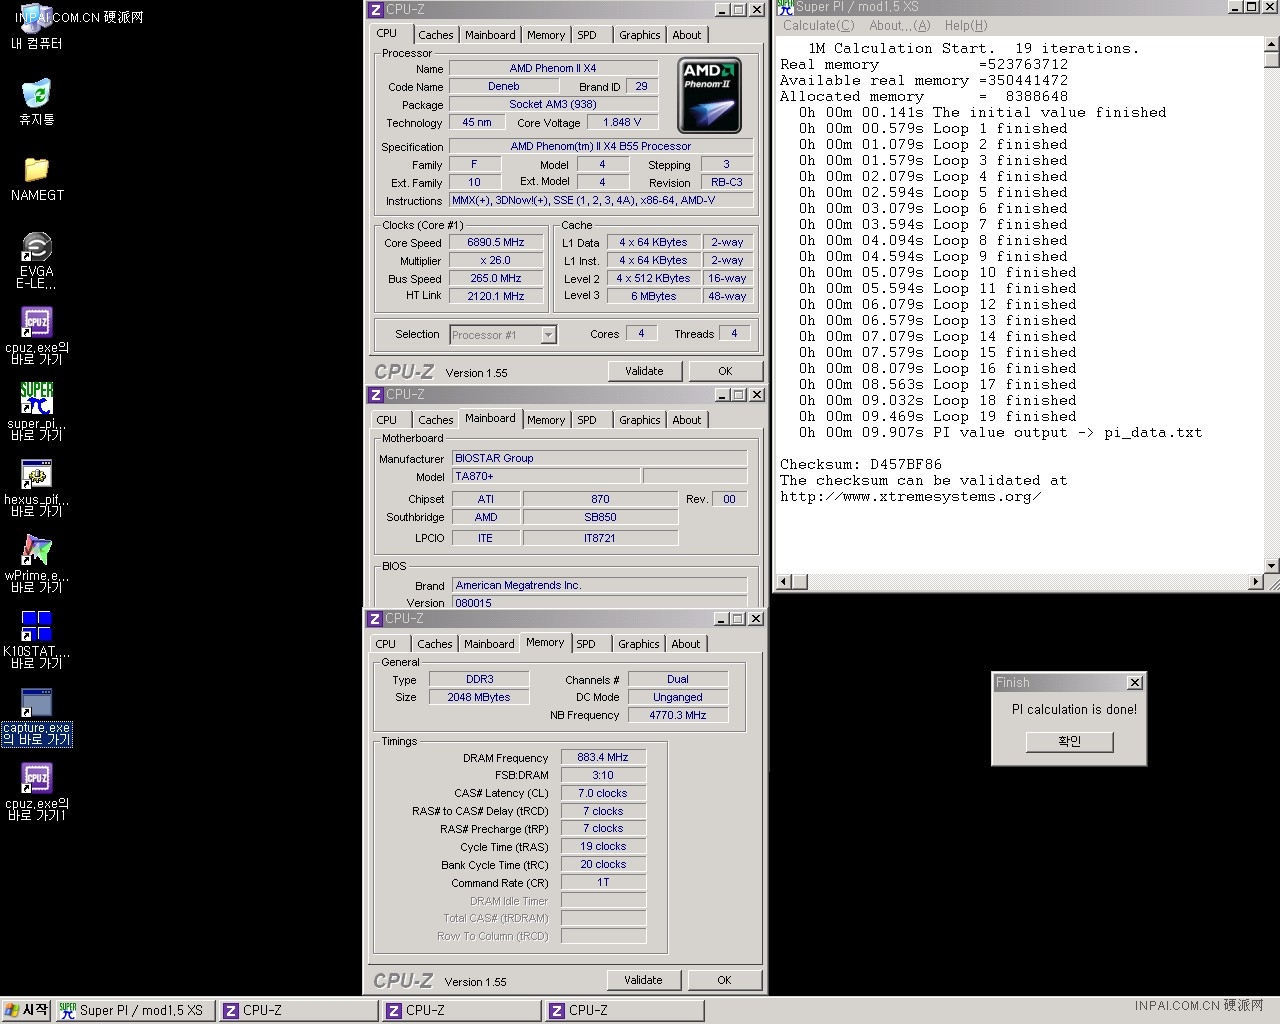Open Graphics tab in top CPU-Z window
This screenshot has width=1280, height=1024.
click(x=639, y=35)
